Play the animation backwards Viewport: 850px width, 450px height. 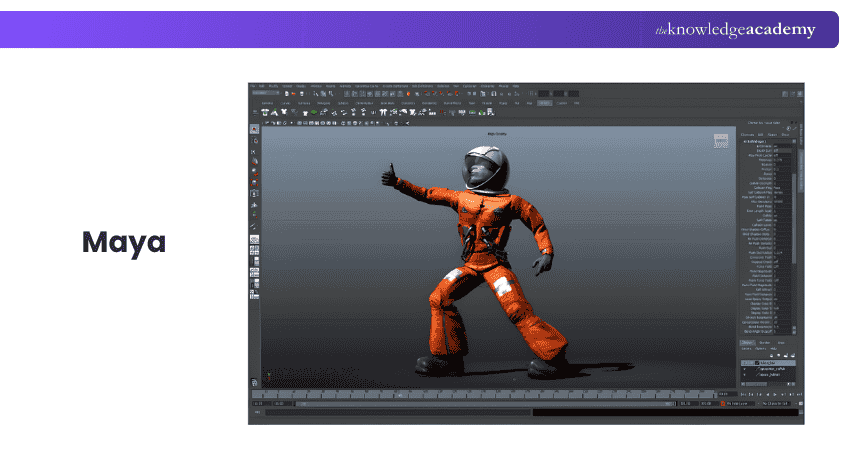coord(768,395)
